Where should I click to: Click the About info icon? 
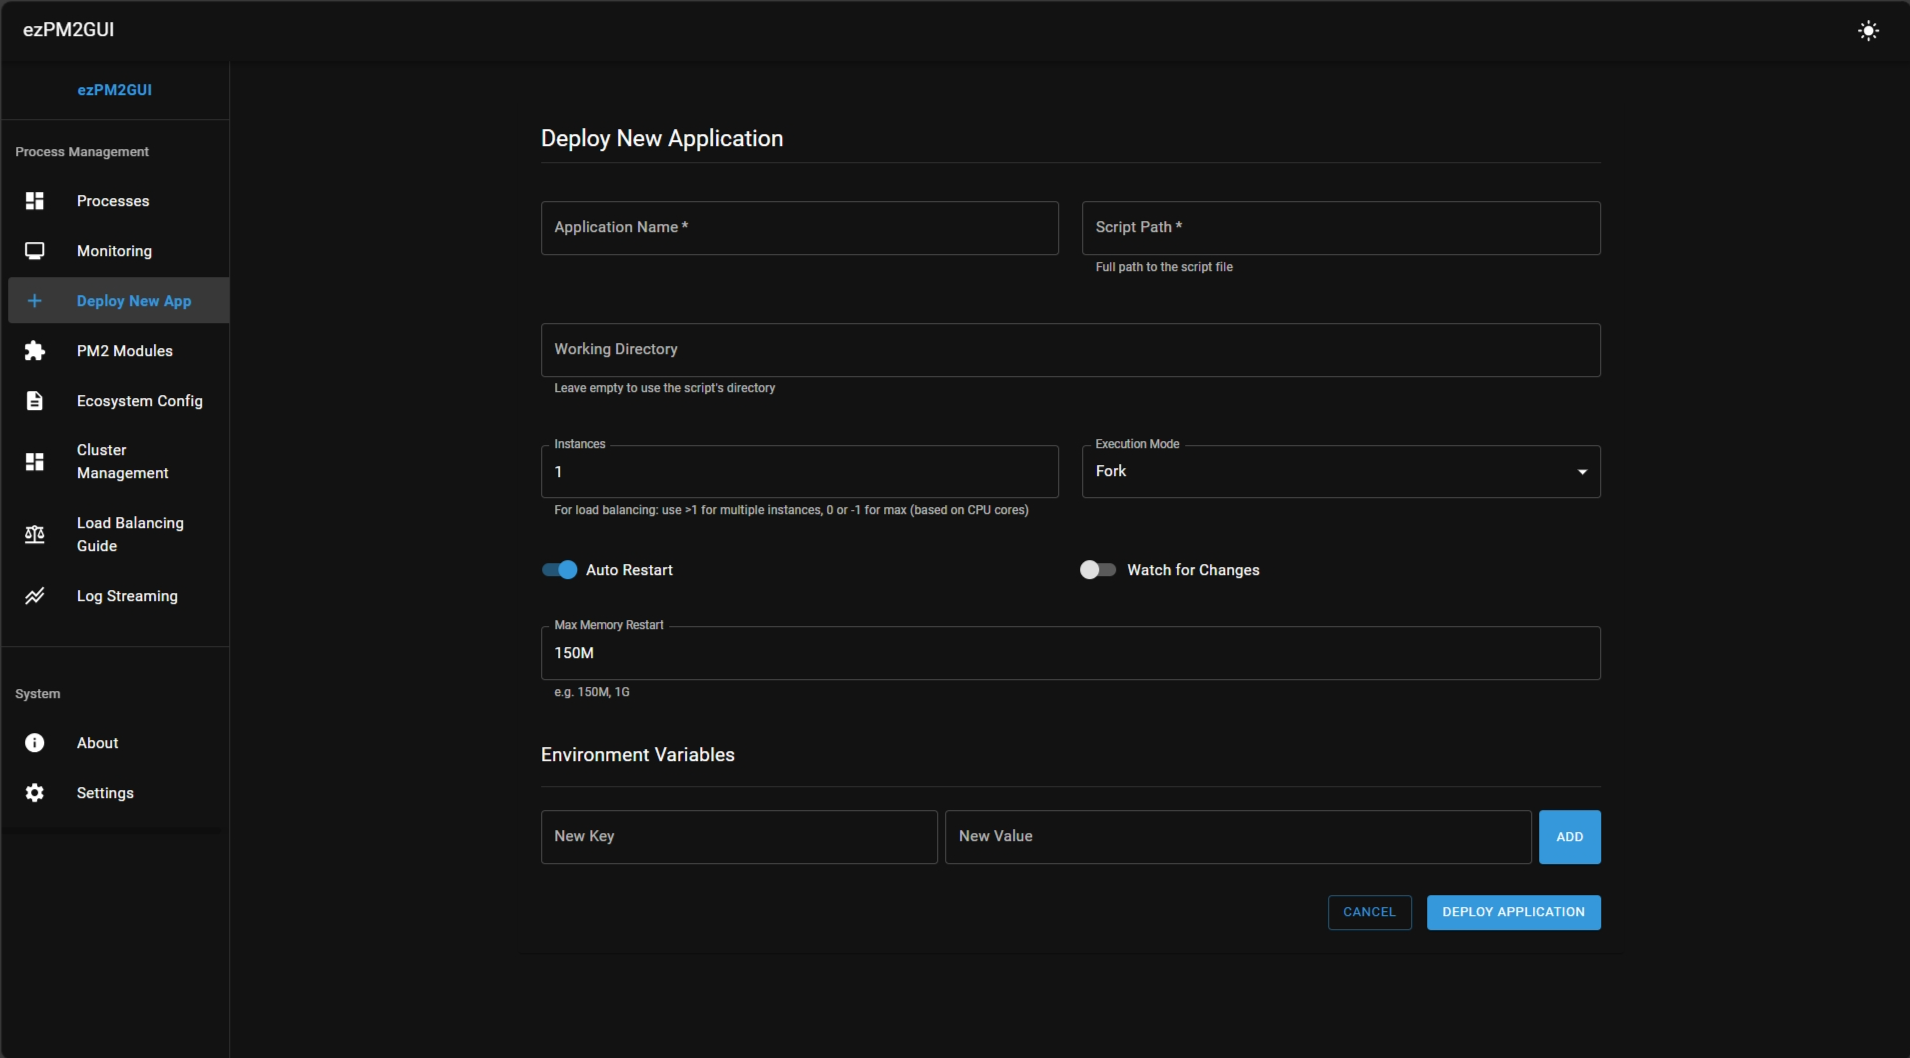35,743
